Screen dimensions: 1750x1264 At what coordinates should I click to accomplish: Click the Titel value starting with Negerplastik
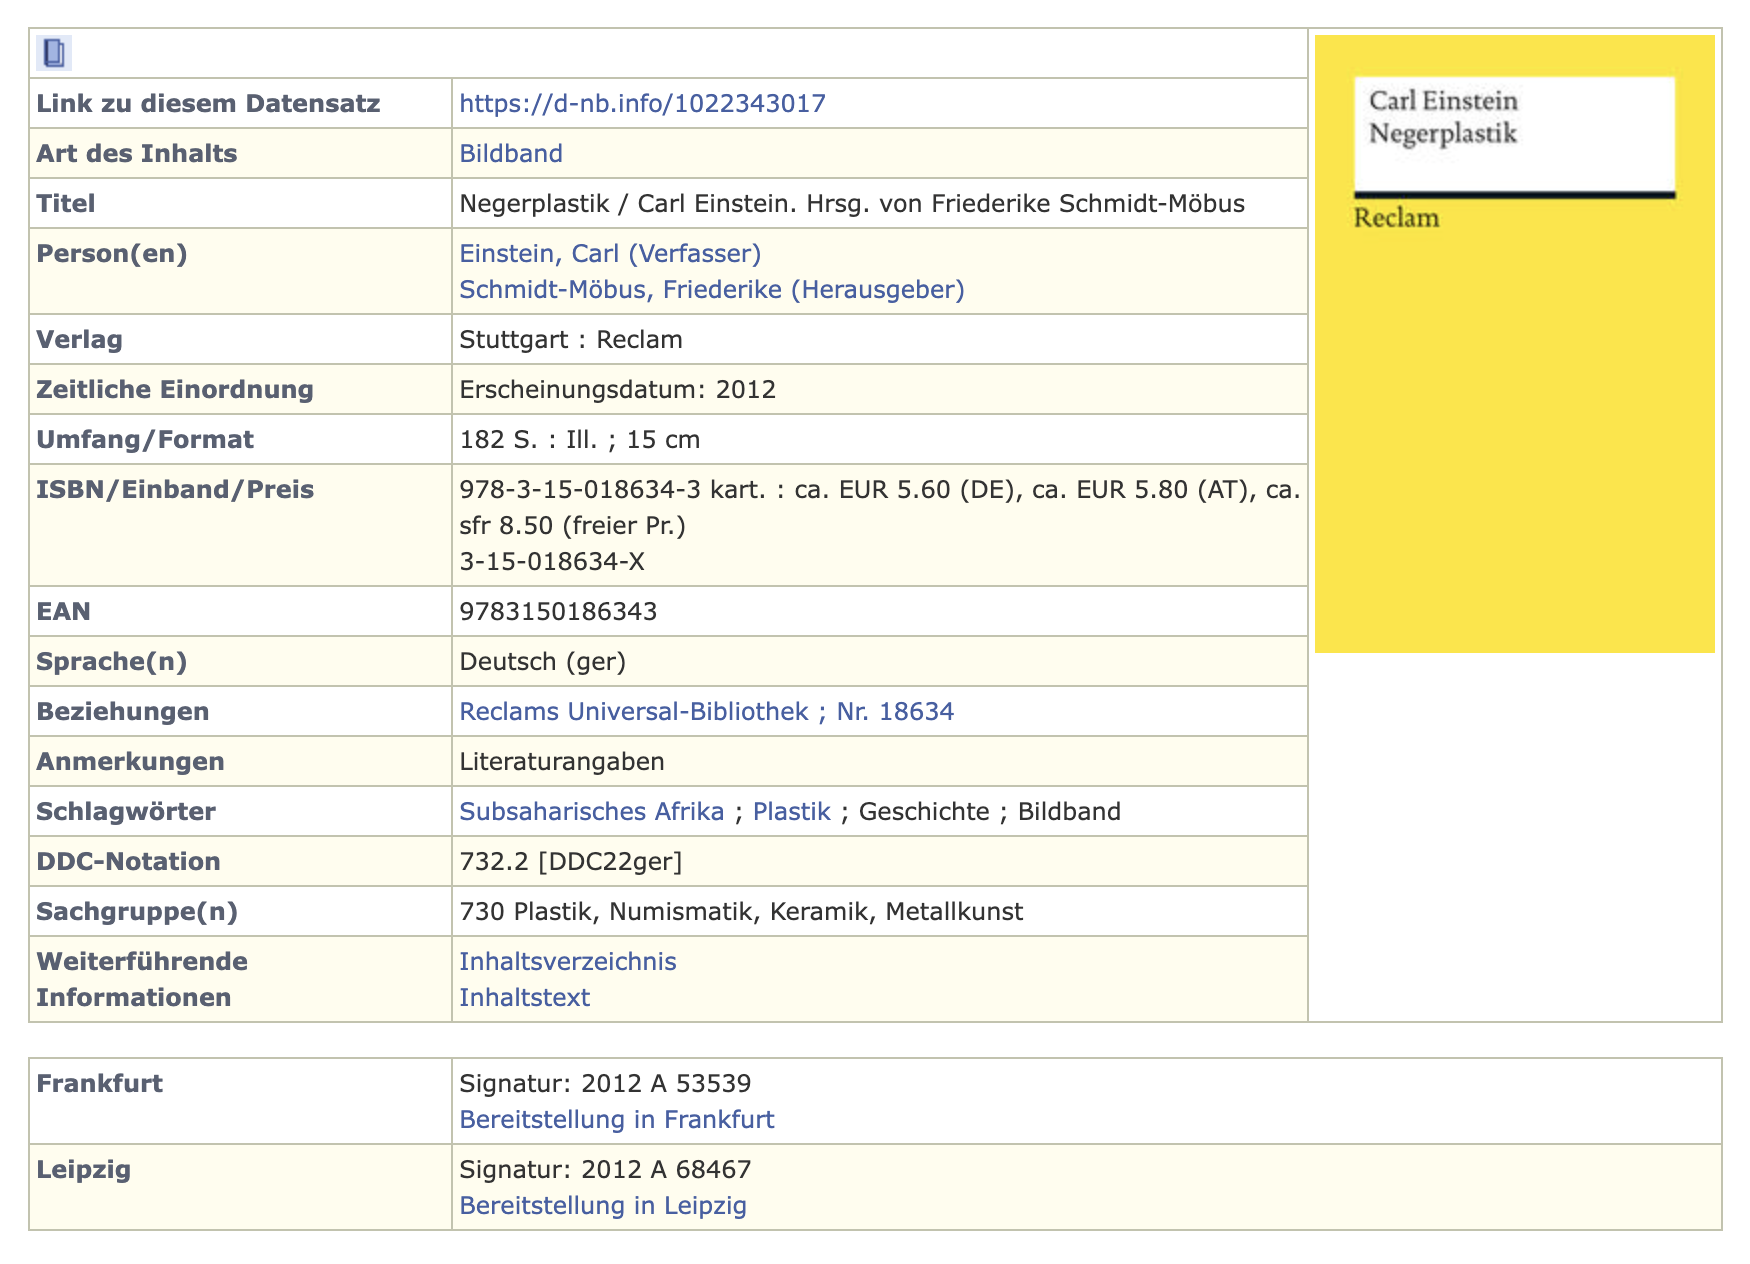pyautogui.click(x=851, y=204)
